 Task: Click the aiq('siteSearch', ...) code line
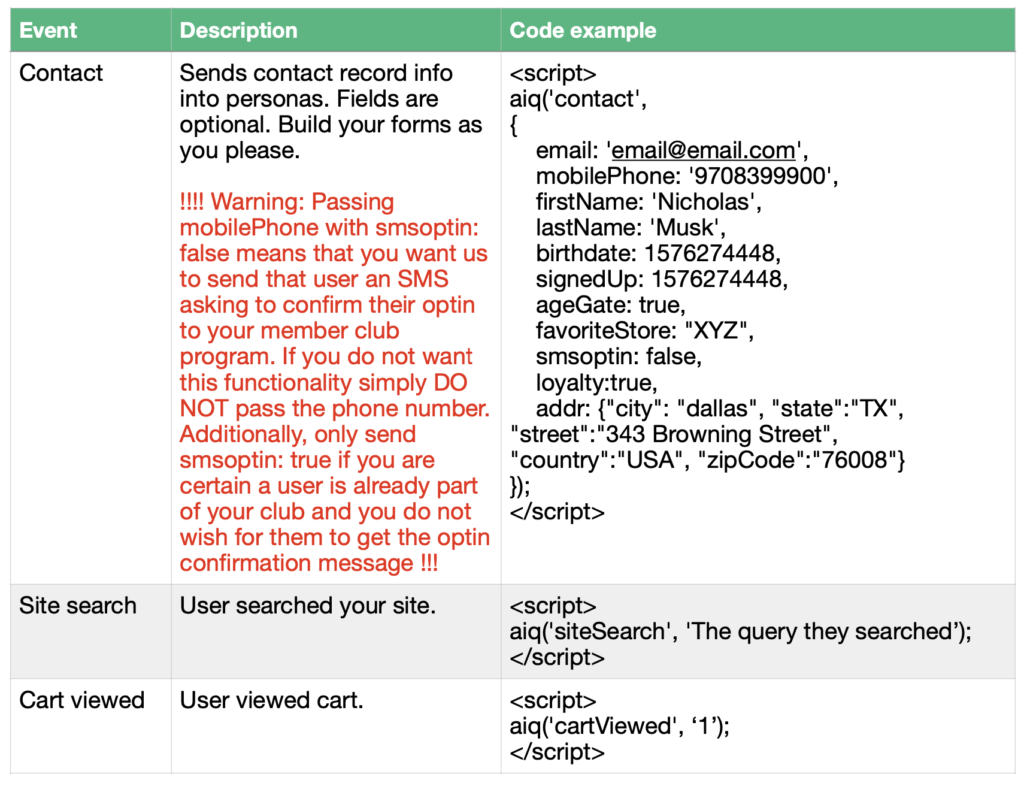click(741, 631)
